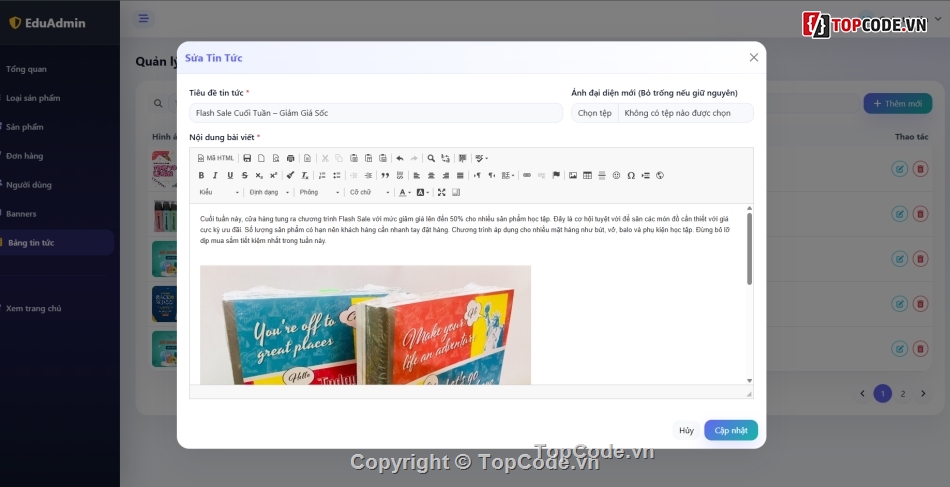The height and width of the screenshot is (487, 950).
Task: Insert a hyperlink with Link icon
Action: (527, 175)
